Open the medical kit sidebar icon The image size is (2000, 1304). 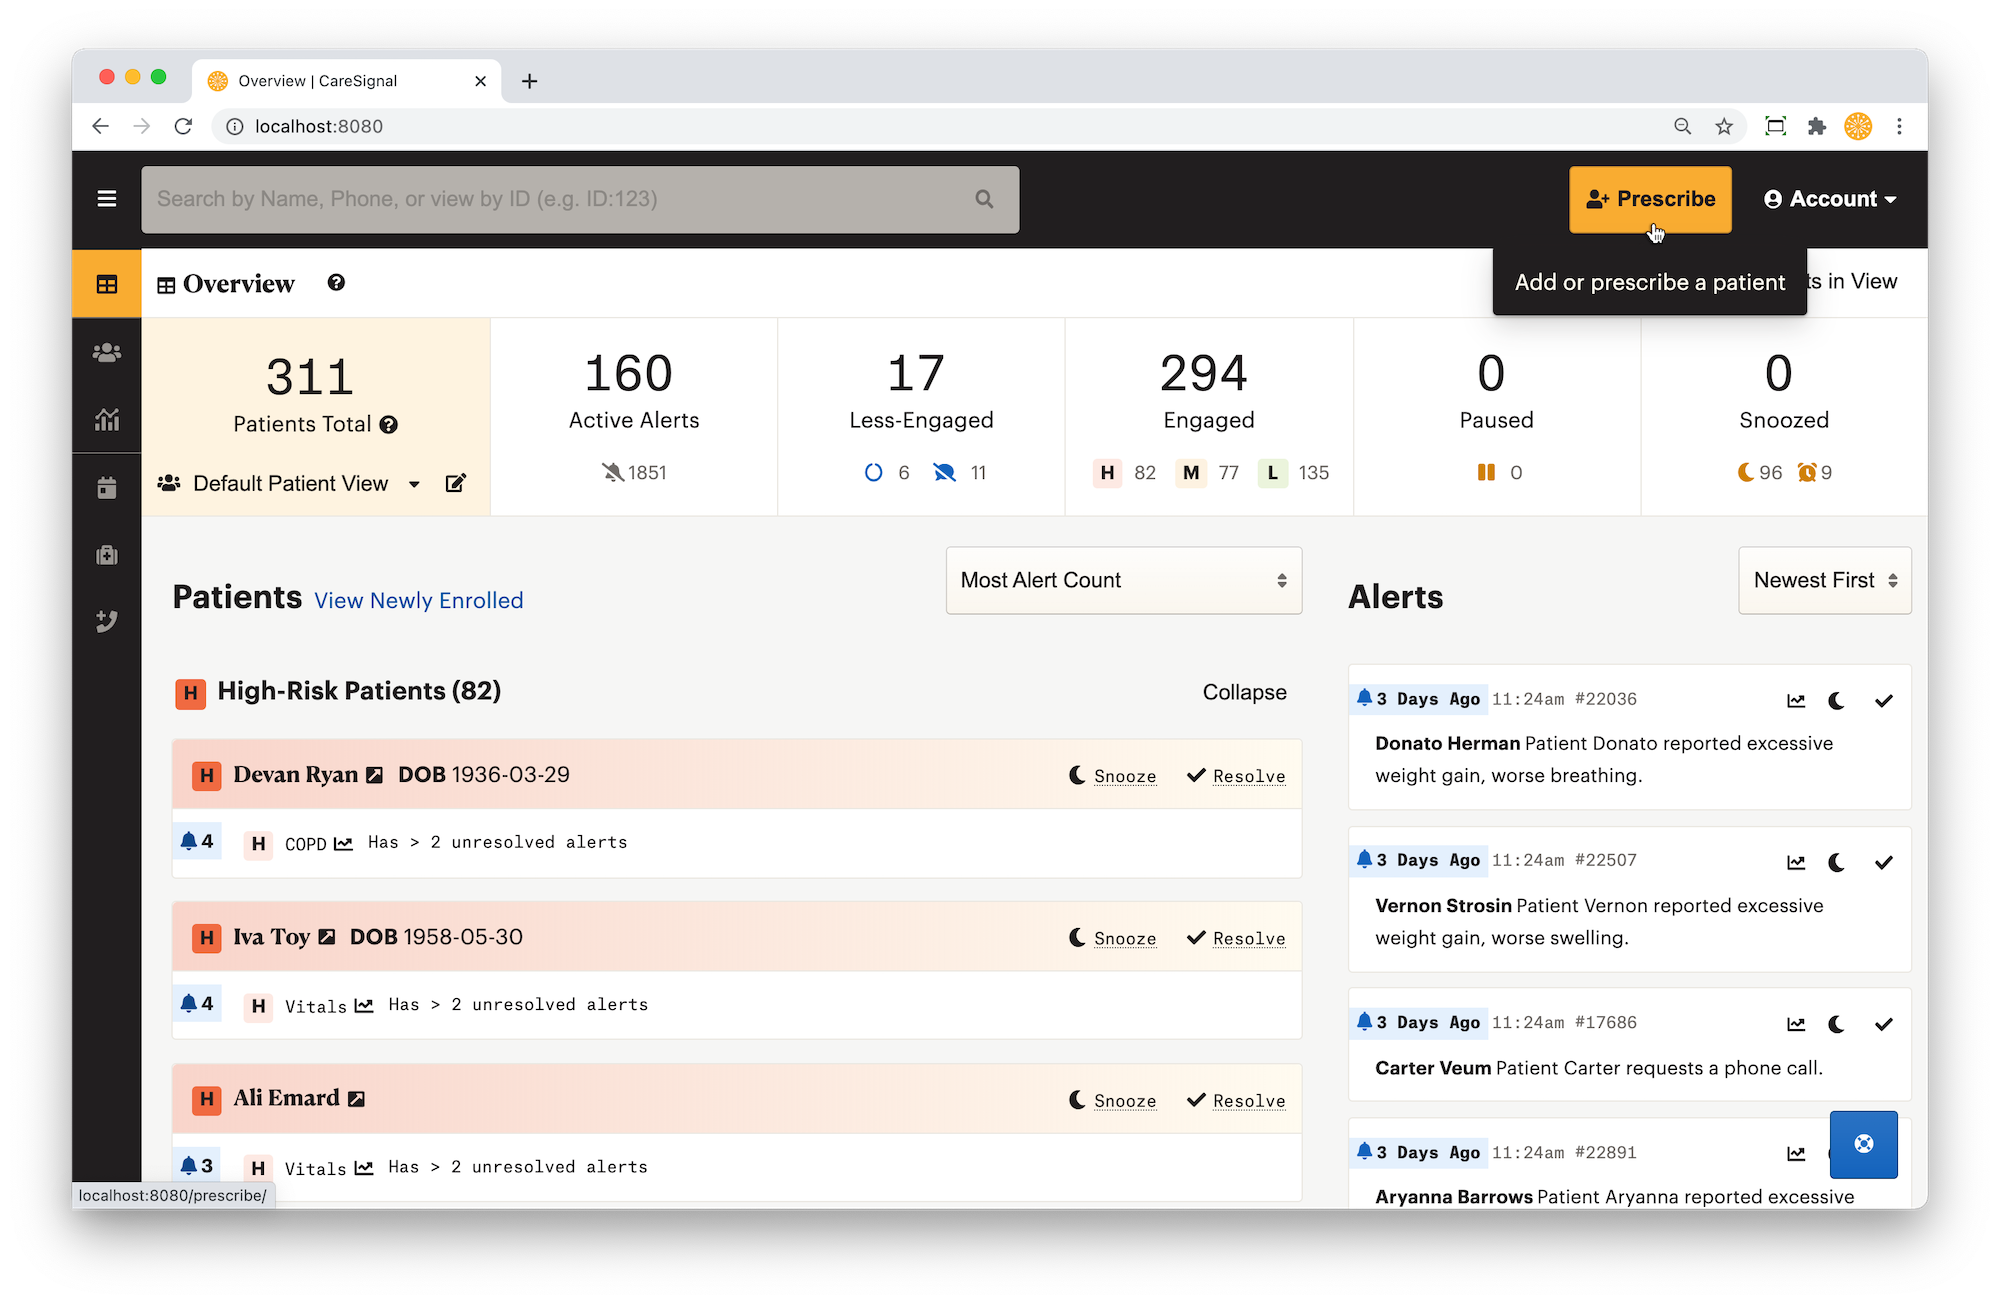(107, 555)
